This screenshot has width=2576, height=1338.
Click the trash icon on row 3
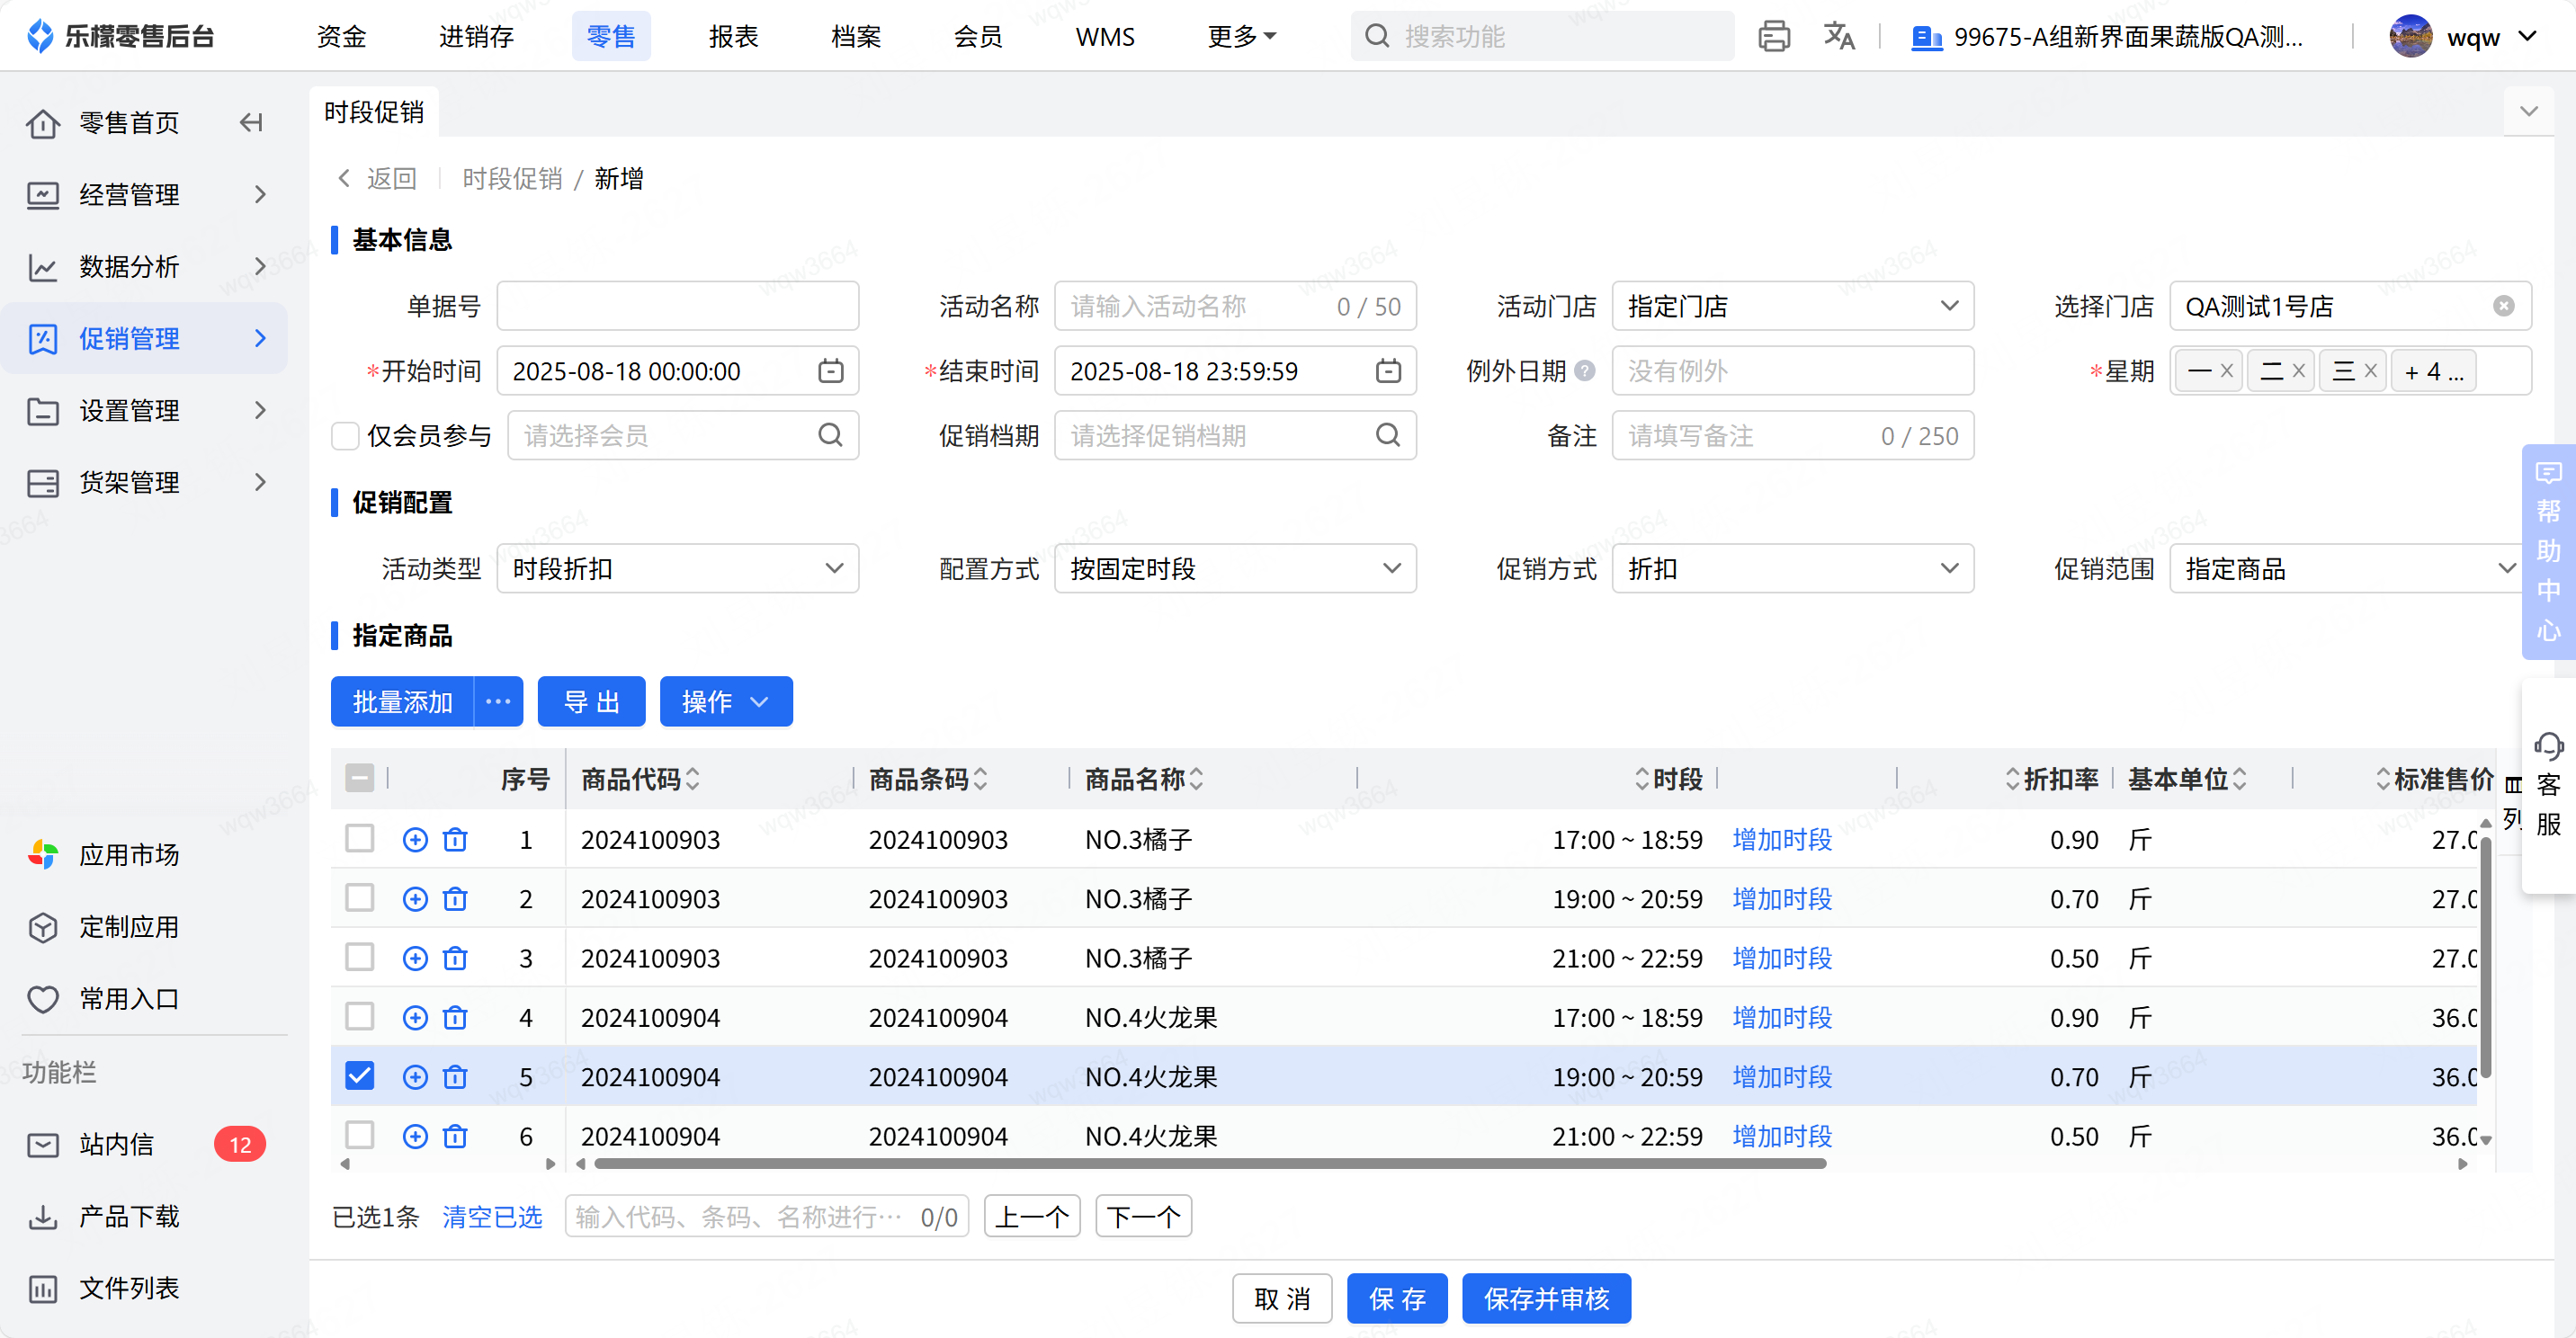click(x=455, y=958)
